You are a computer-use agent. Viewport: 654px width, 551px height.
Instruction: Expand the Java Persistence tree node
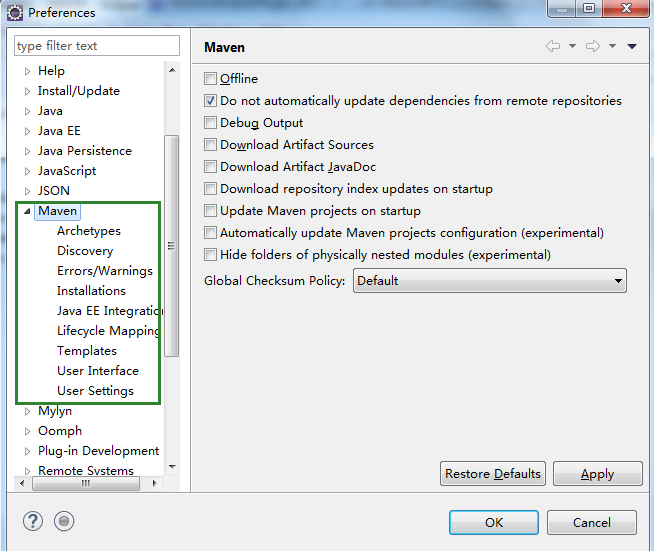click(x=27, y=151)
